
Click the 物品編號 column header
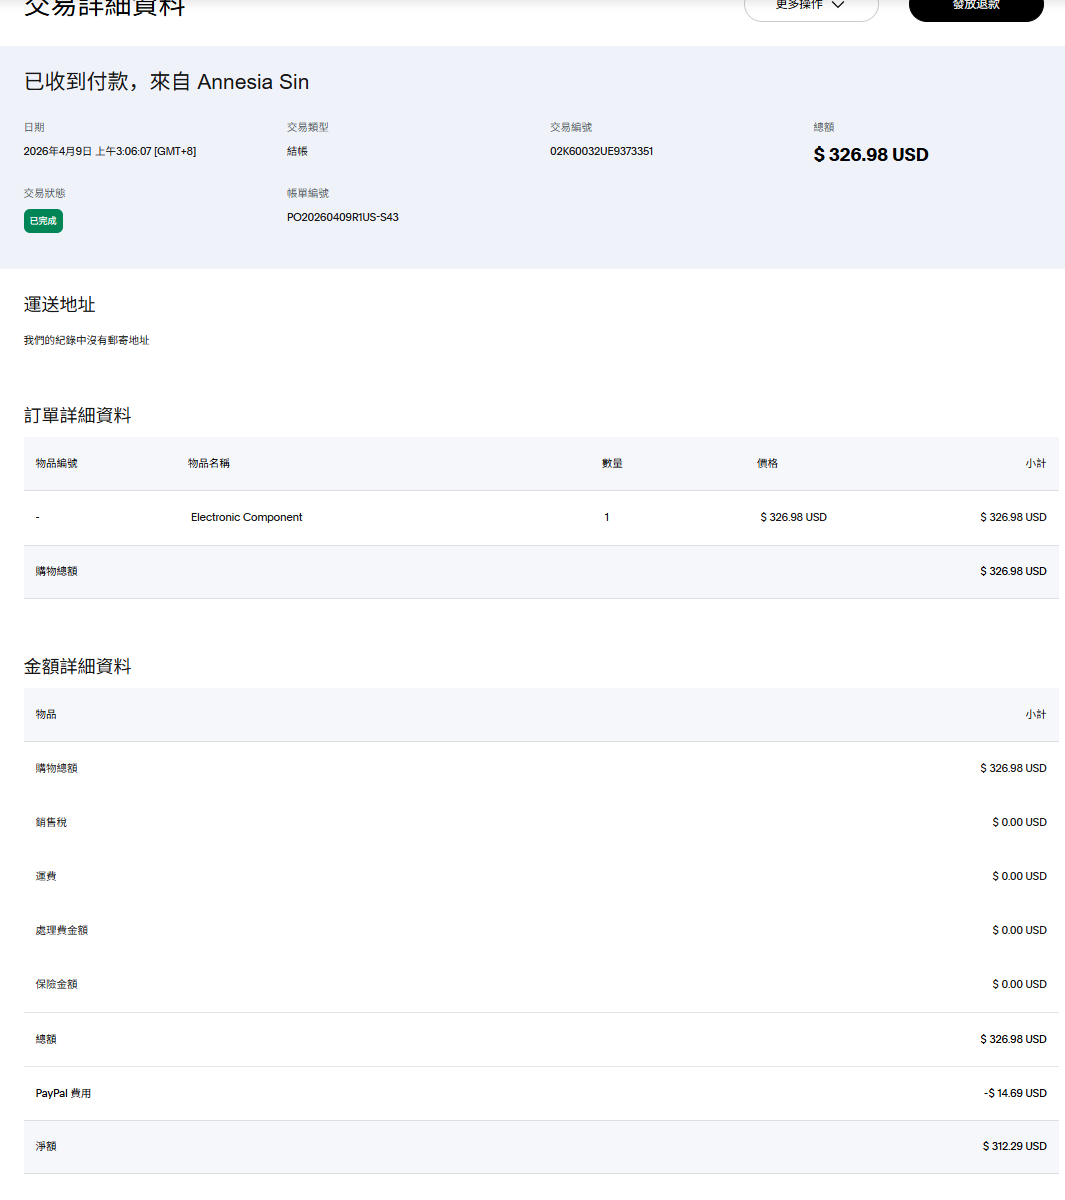pyautogui.click(x=56, y=463)
